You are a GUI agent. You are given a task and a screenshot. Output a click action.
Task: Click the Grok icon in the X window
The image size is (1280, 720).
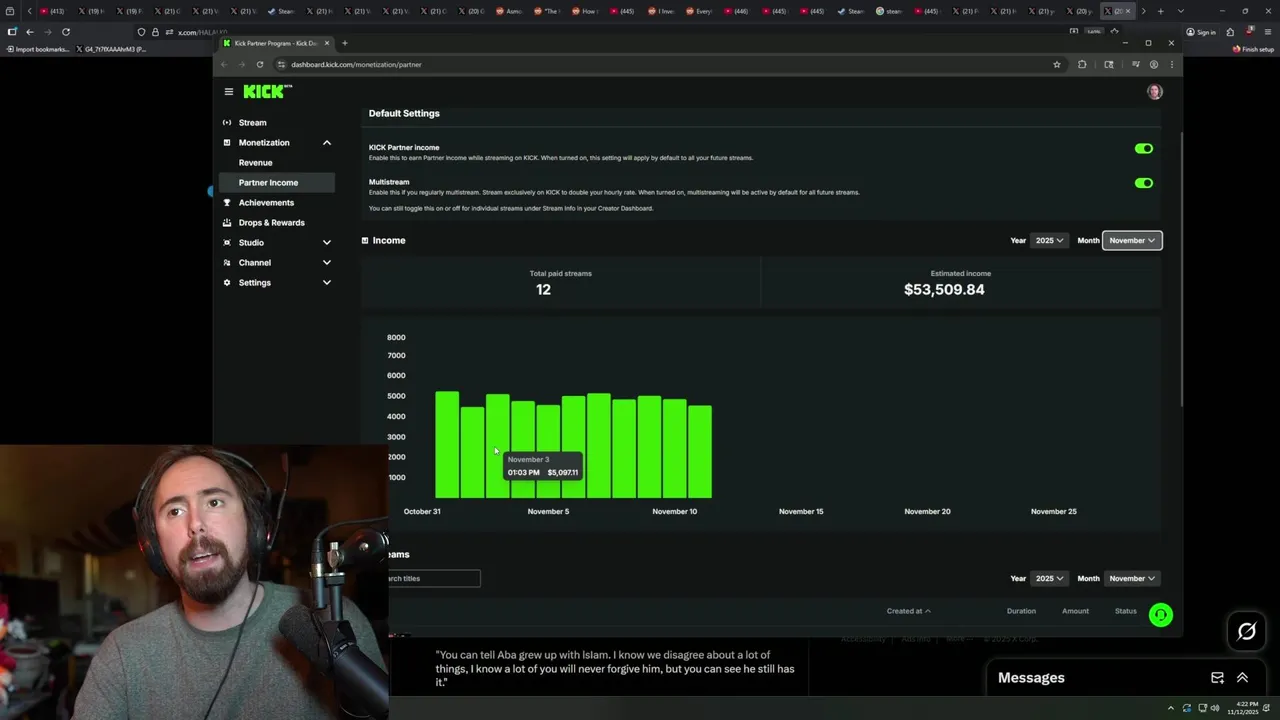tap(1246, 631)
